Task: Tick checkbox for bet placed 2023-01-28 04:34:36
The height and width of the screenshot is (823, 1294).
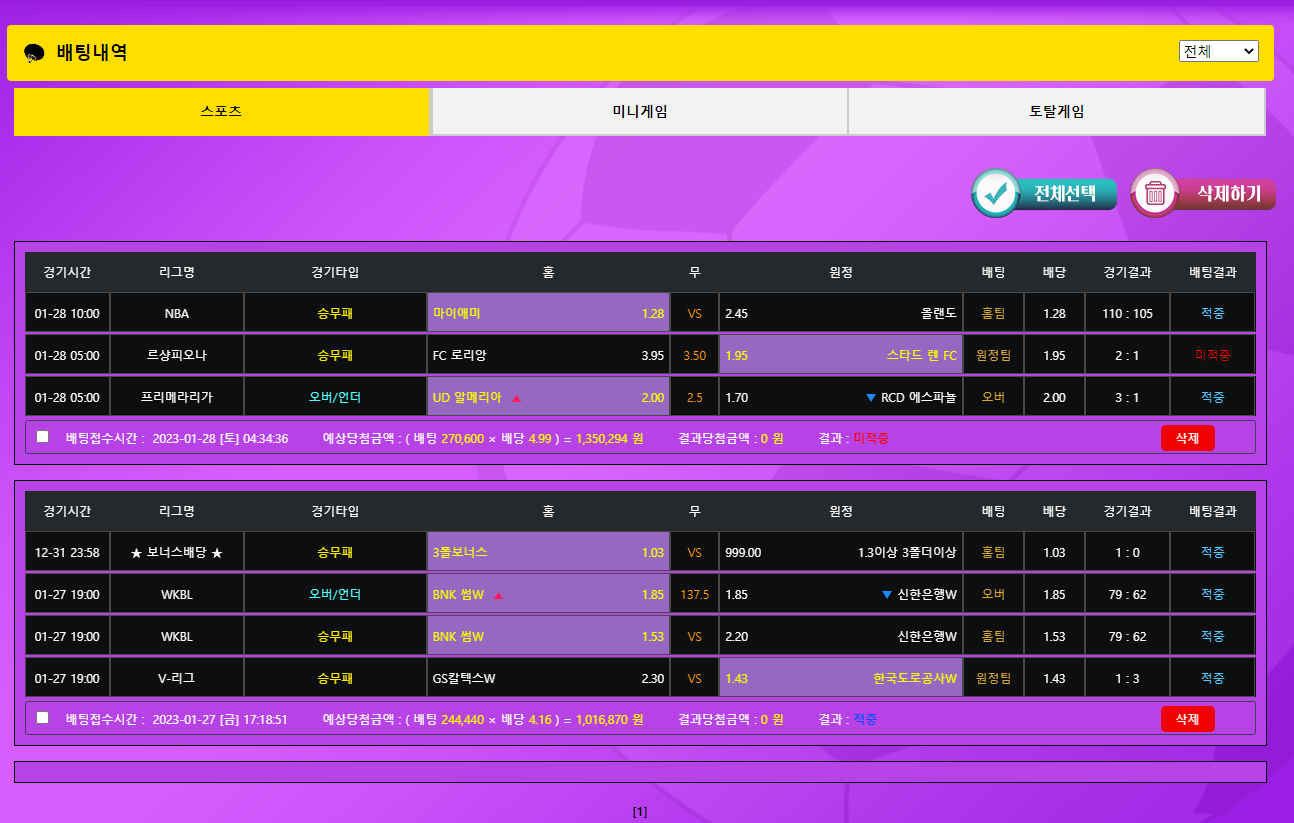Action: pos(42,437)
